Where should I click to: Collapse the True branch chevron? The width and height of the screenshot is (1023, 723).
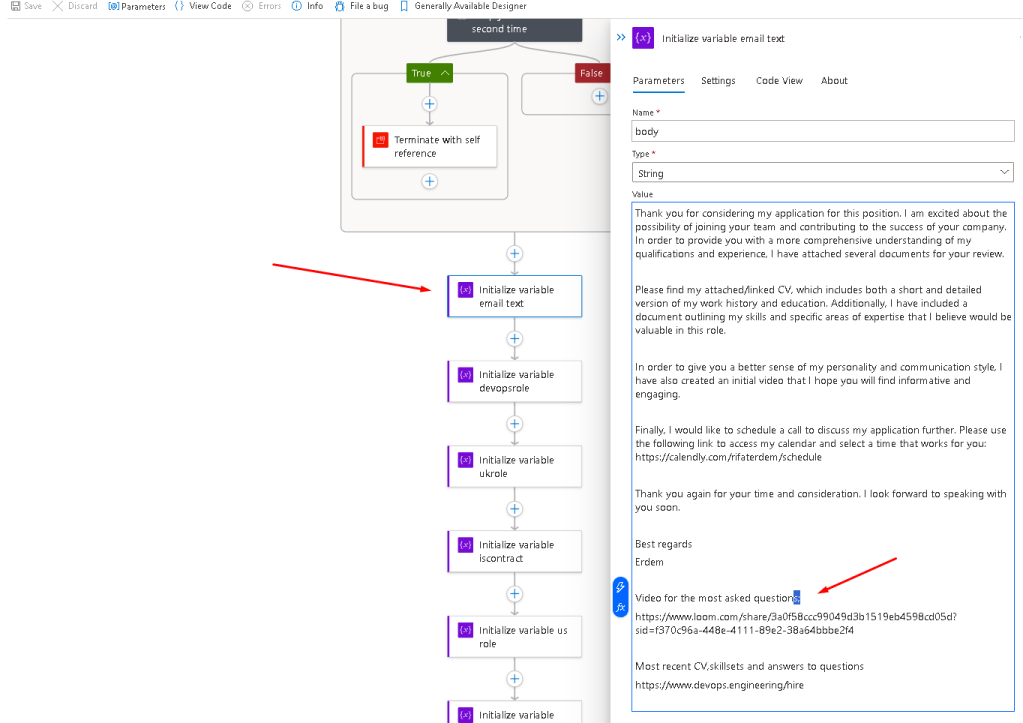(x=445, y=73)
